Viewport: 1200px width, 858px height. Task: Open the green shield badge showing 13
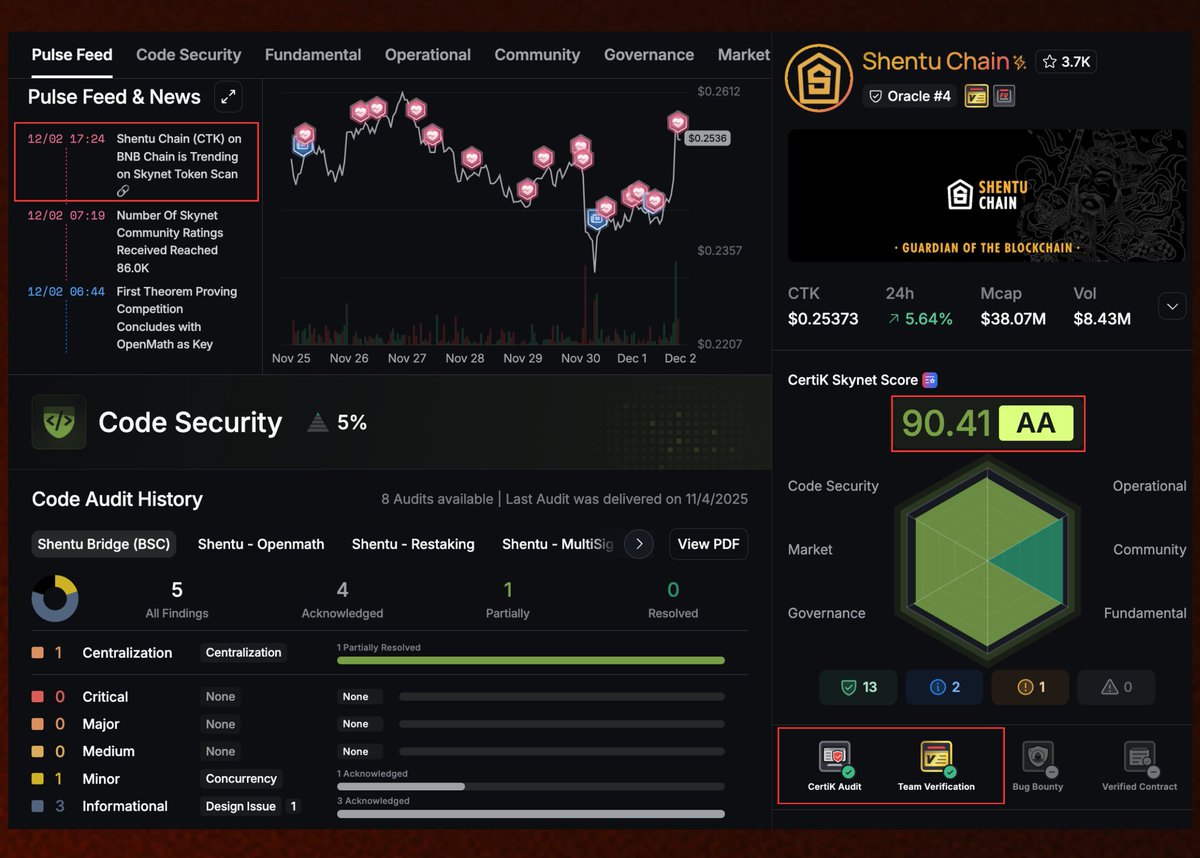coord(859,687)
